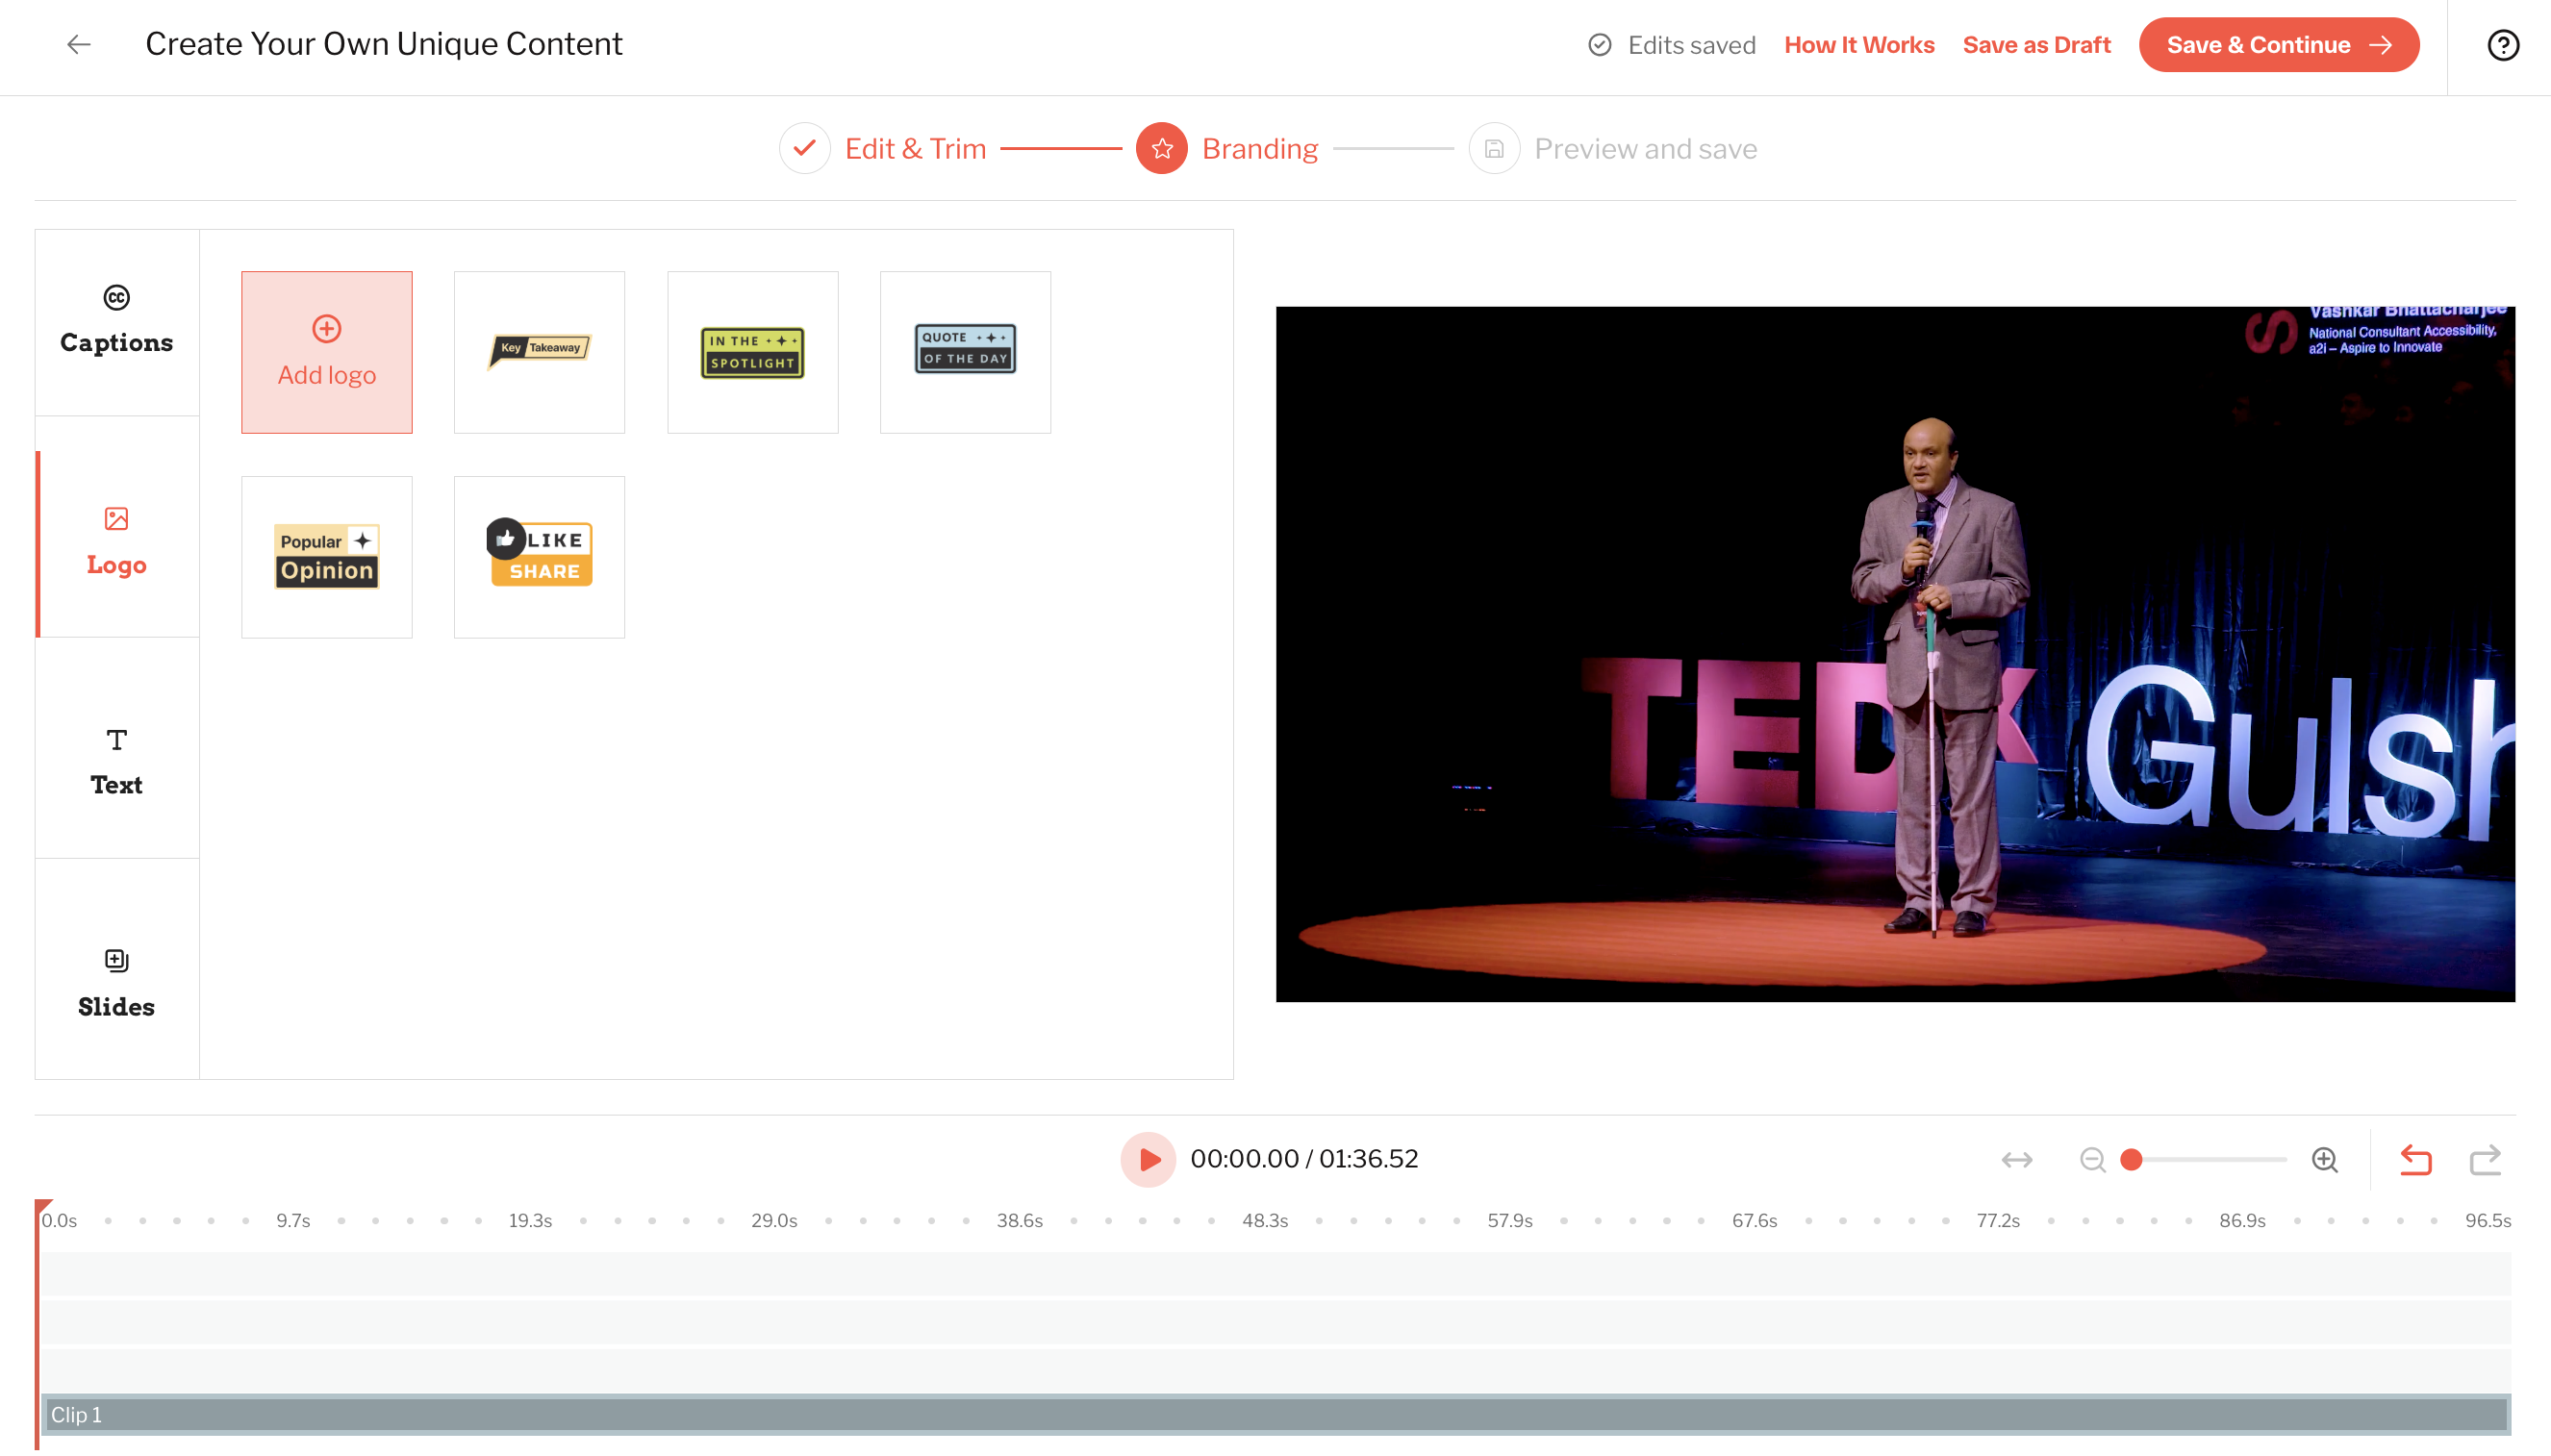Click the 48.3s mark on timeline ruler
The image size is (2551, 1456).
(x=1265, y=1221)
